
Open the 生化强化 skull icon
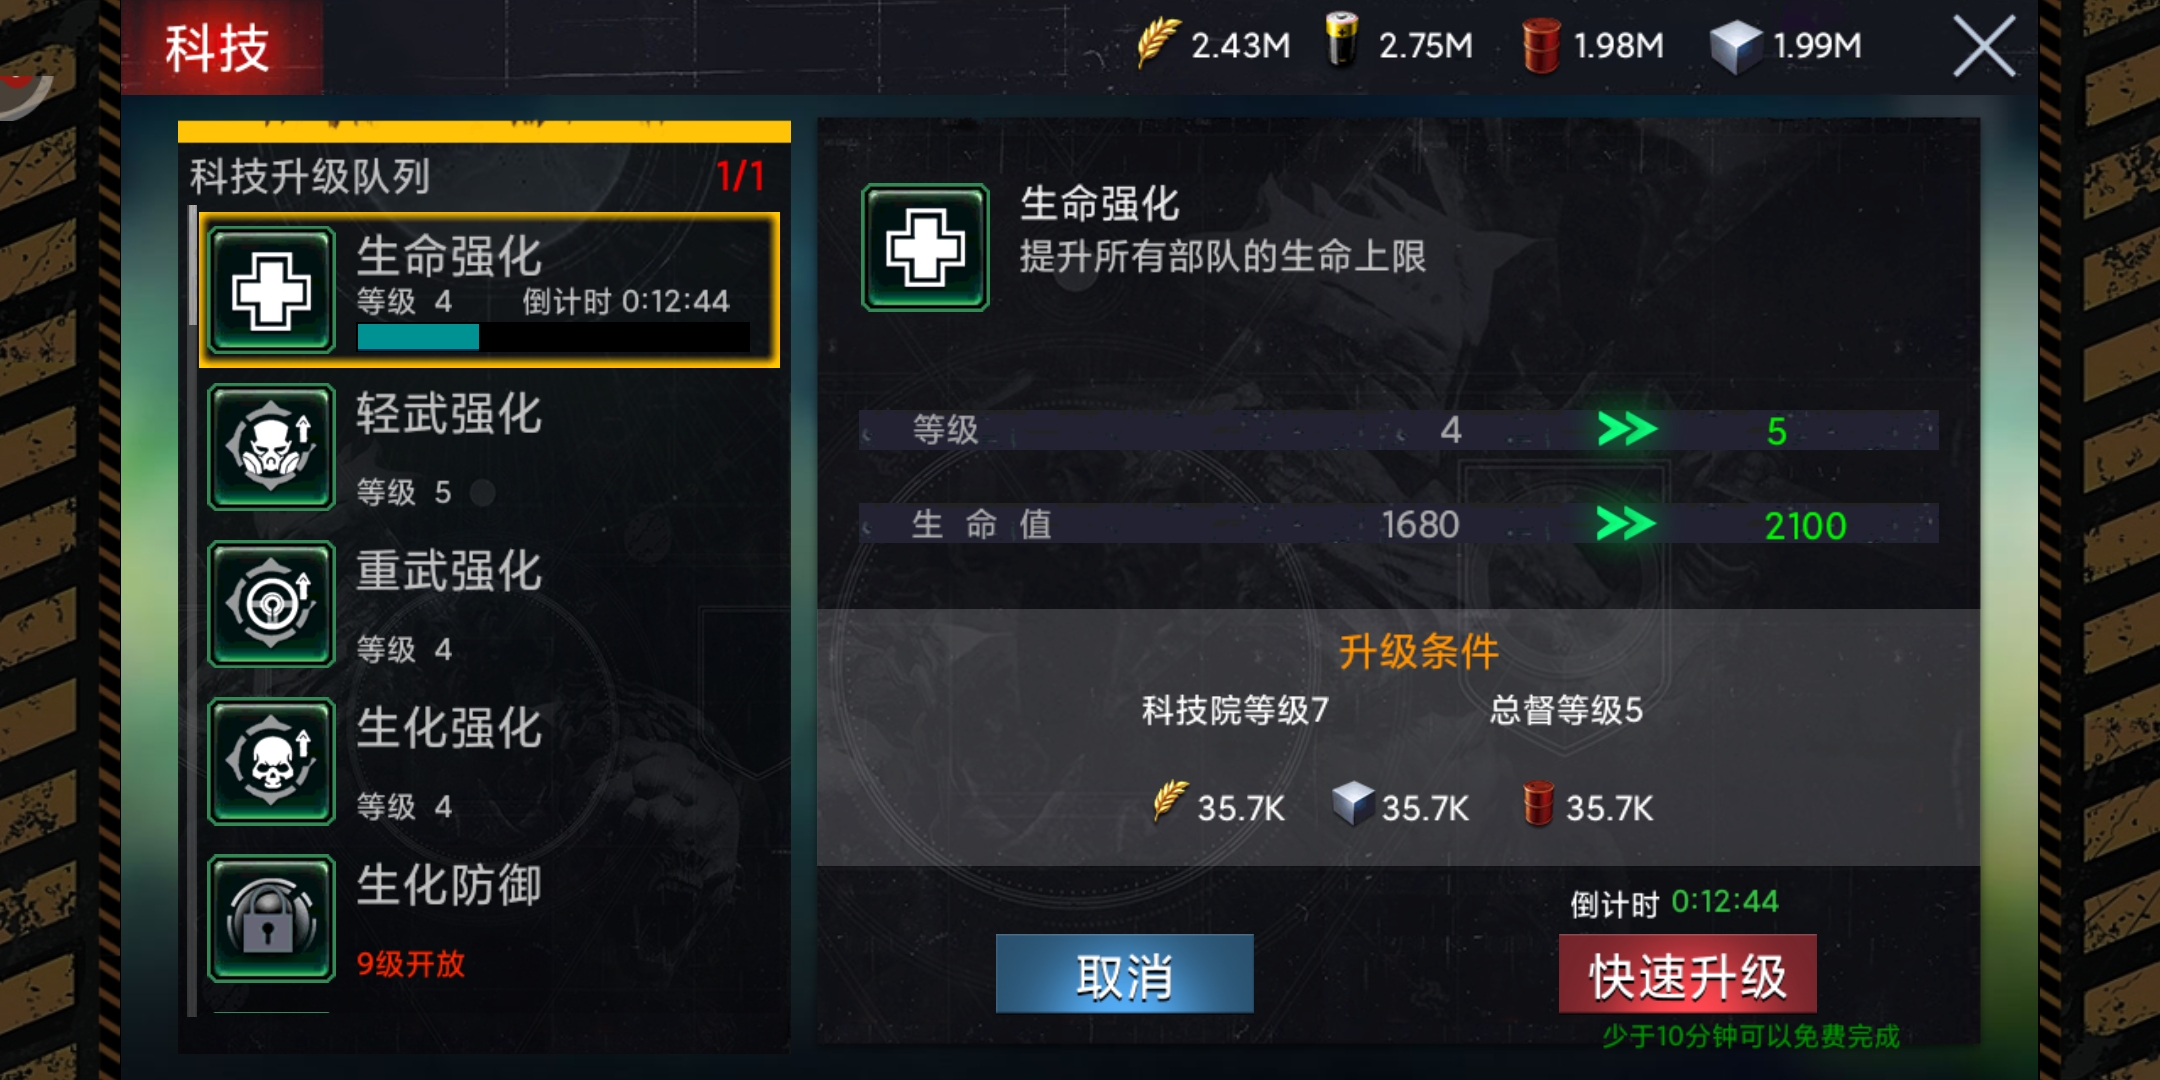pos(271,761)
